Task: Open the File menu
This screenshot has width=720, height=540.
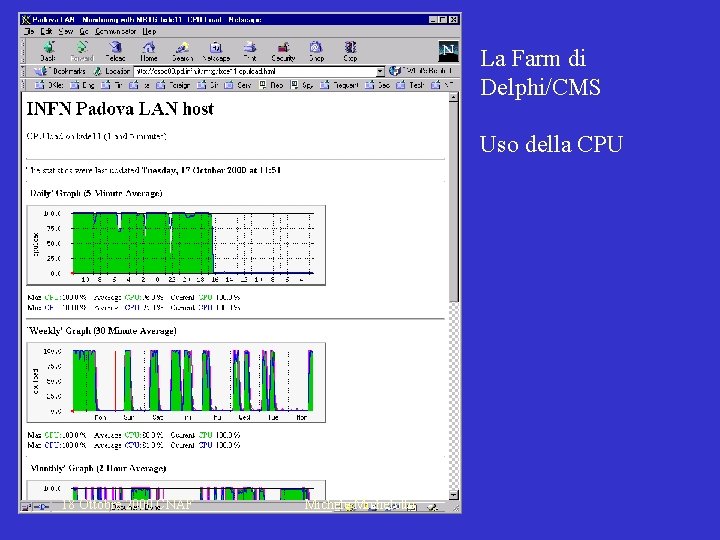Action: coord(29,31)
